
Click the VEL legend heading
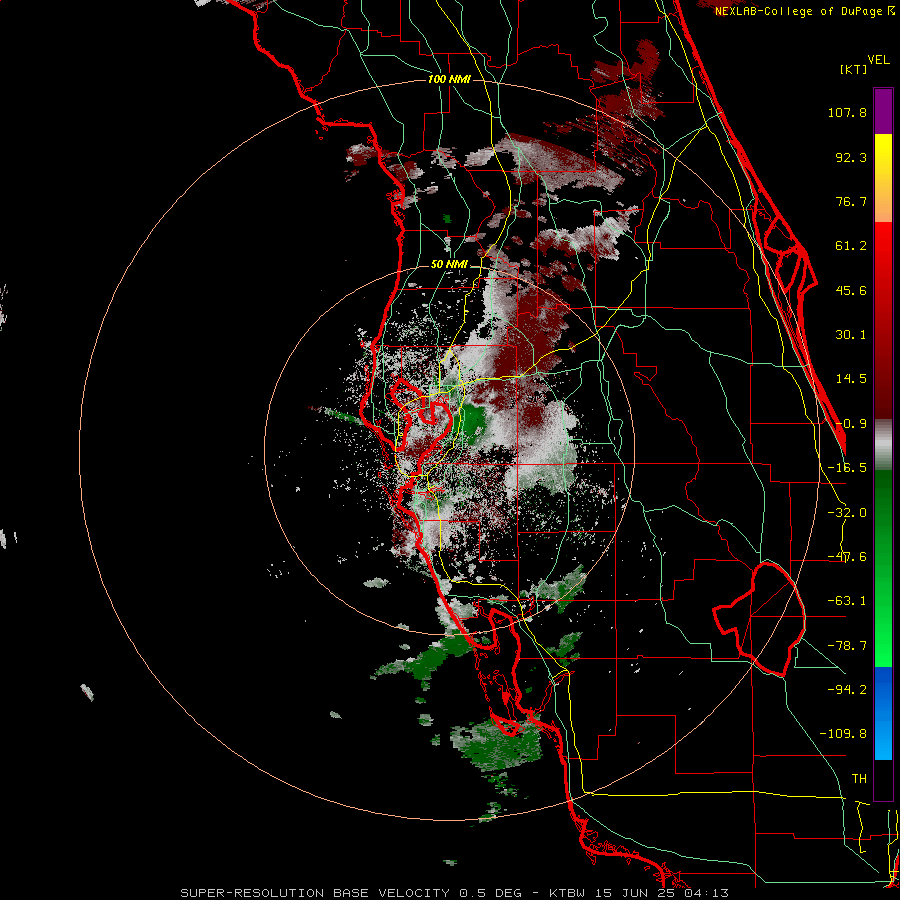(878, 60)
